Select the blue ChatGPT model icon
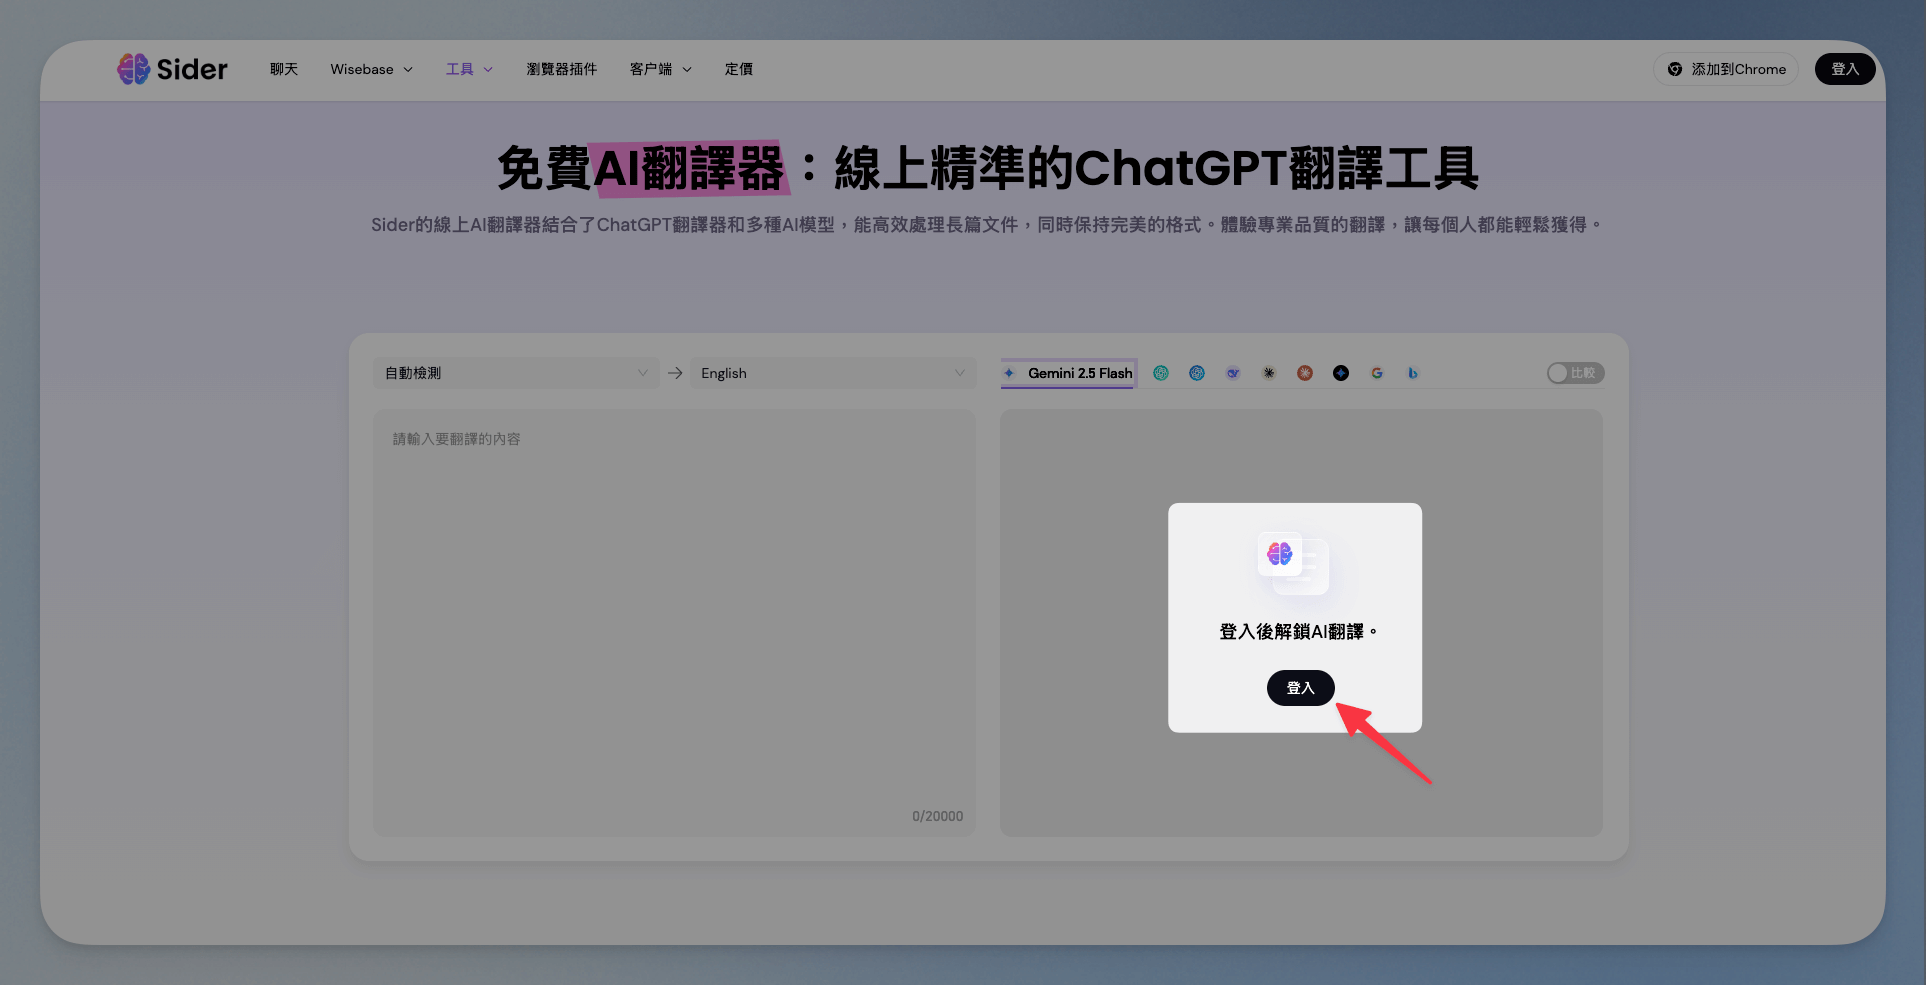This screenshot has height=985, width=1926. tap(1196, 373)
